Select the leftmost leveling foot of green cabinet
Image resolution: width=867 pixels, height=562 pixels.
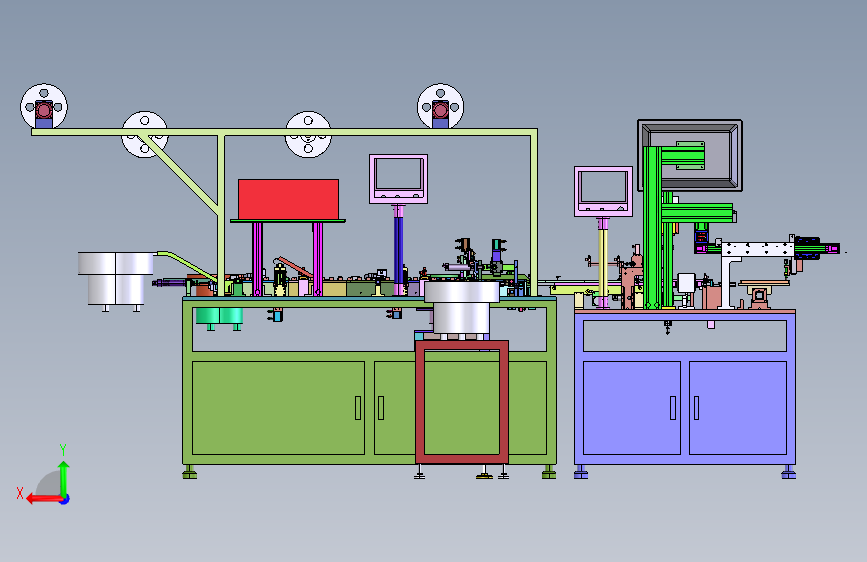tap(190, 472)
